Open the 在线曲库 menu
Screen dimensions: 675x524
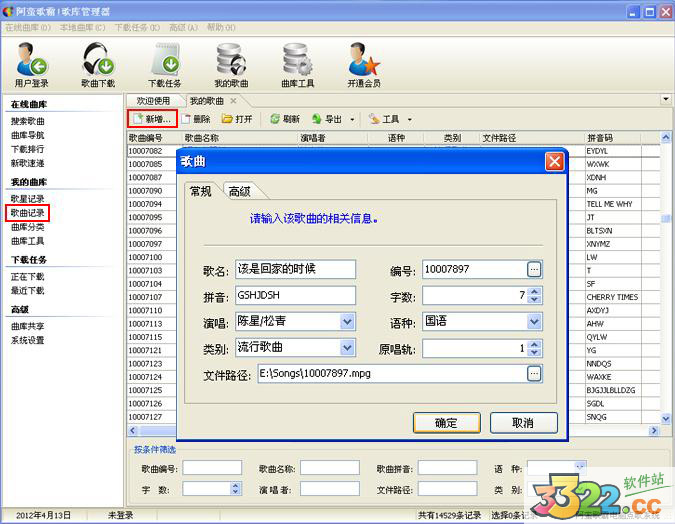[x=28, y=28]
